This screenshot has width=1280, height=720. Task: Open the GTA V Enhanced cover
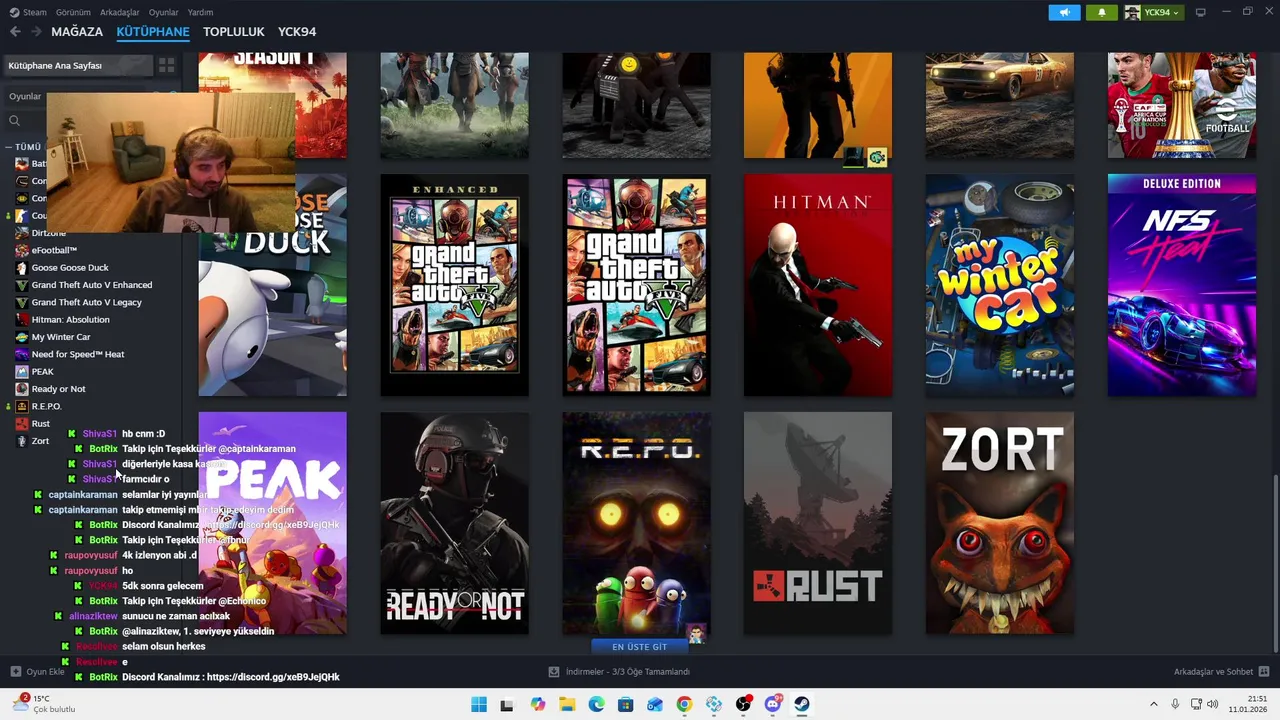[x=454, y=285]
